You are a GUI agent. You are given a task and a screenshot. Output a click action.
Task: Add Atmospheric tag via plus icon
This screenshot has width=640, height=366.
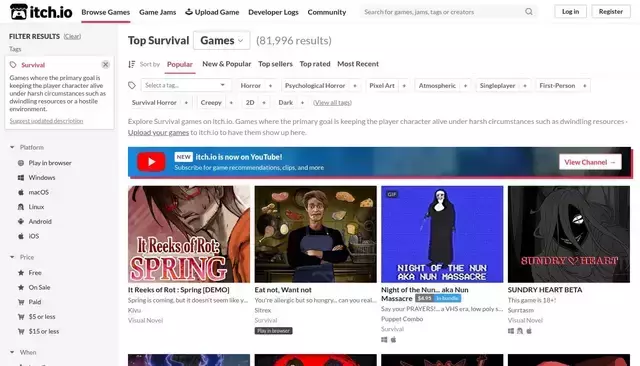[465, 86]
